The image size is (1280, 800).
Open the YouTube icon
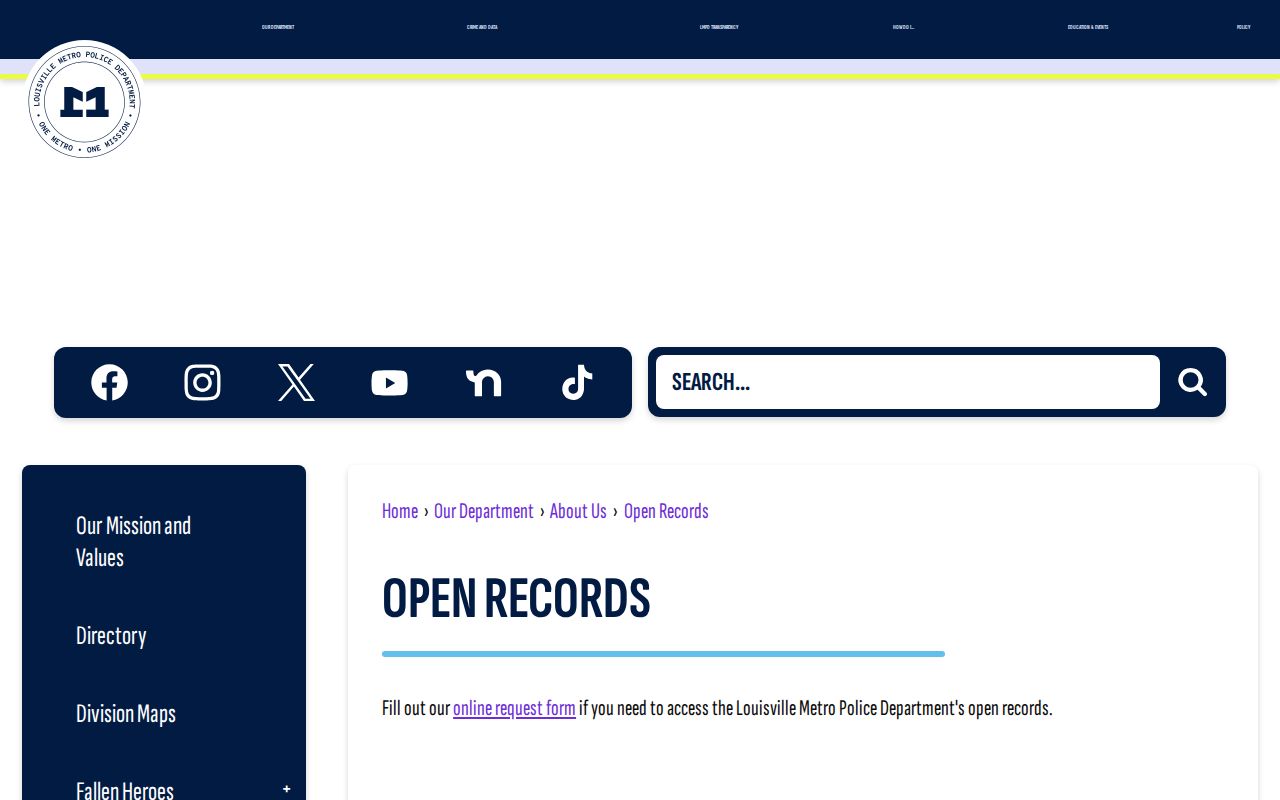click(389, 382)
